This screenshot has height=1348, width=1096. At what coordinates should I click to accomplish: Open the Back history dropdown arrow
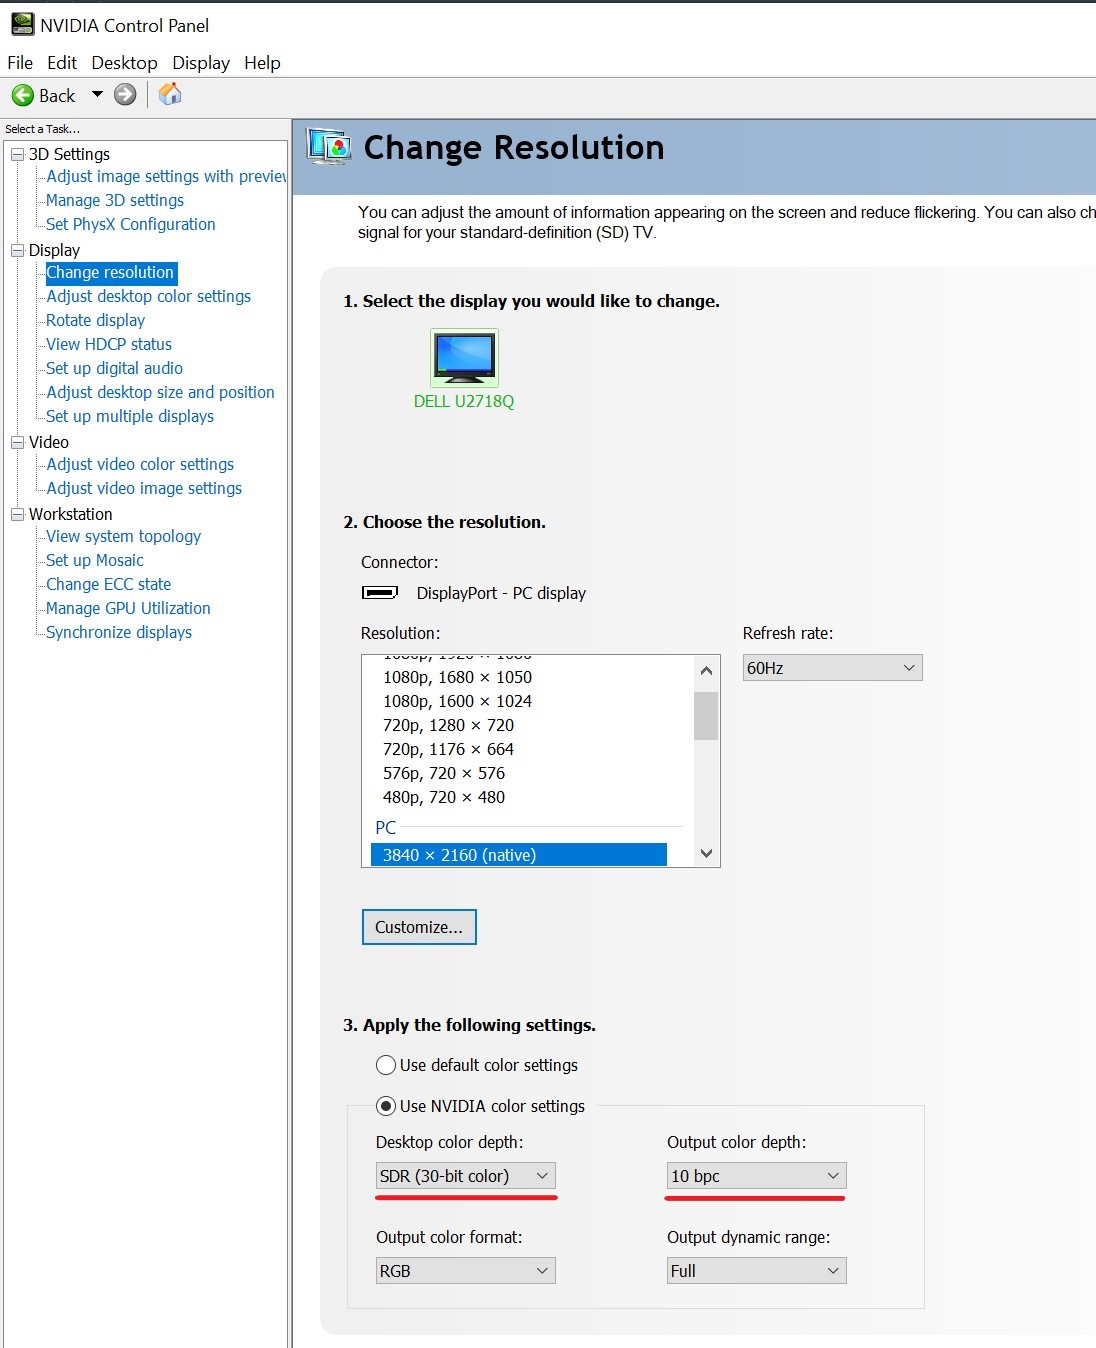point(97,95)
